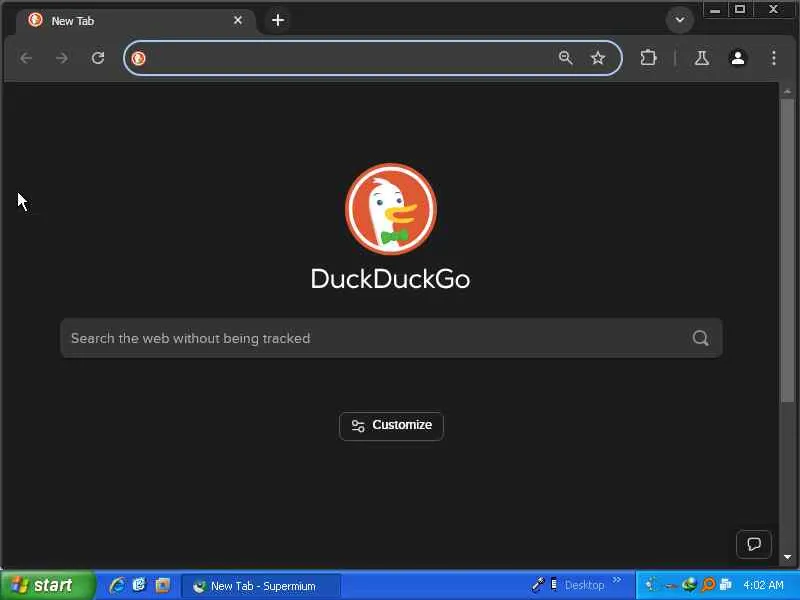The width and height of the screenshot is (800, 600).
Task: Focus the 'Search the web without being tracked' box
Action: 391,338
